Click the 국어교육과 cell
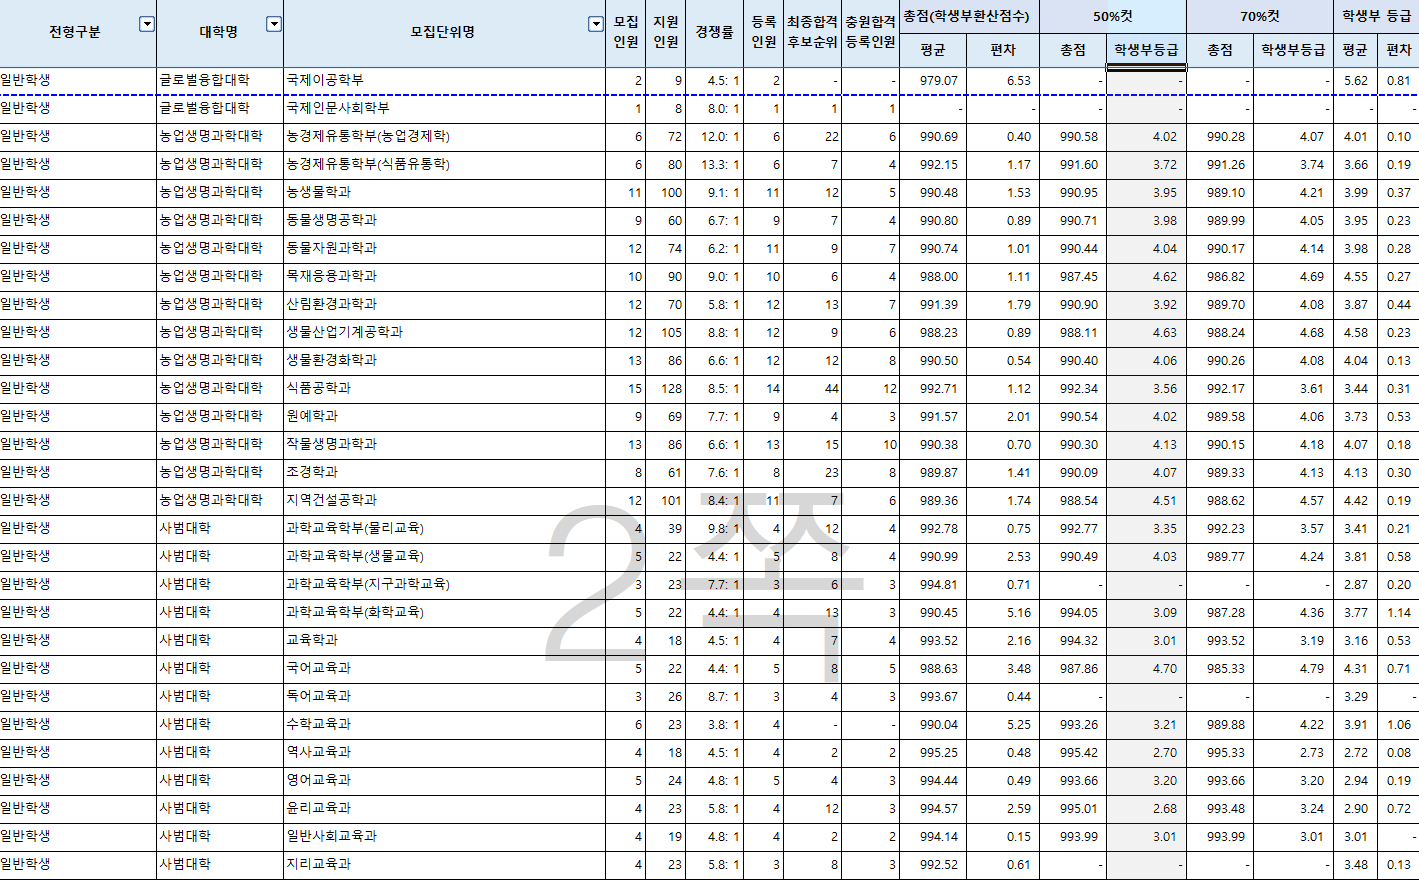This screenshot has width=1419, height=880. [x=444, y=668]
